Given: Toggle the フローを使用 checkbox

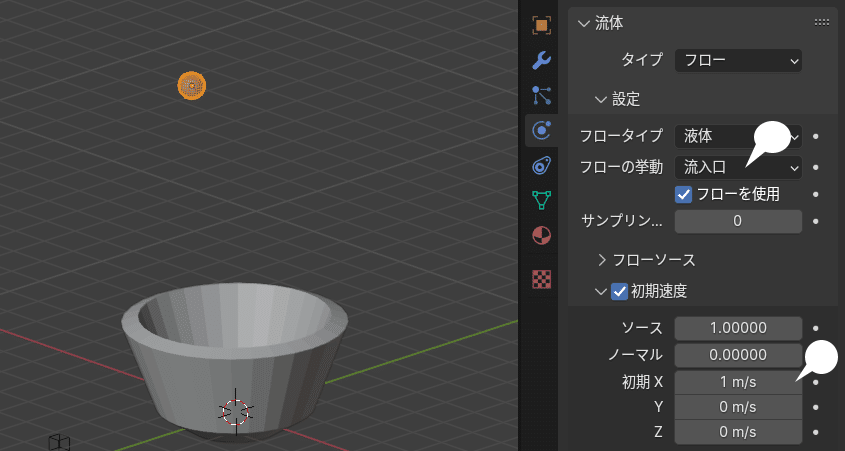Looking at the screenshot, I should pyautogui.click(x=683, y=195).
